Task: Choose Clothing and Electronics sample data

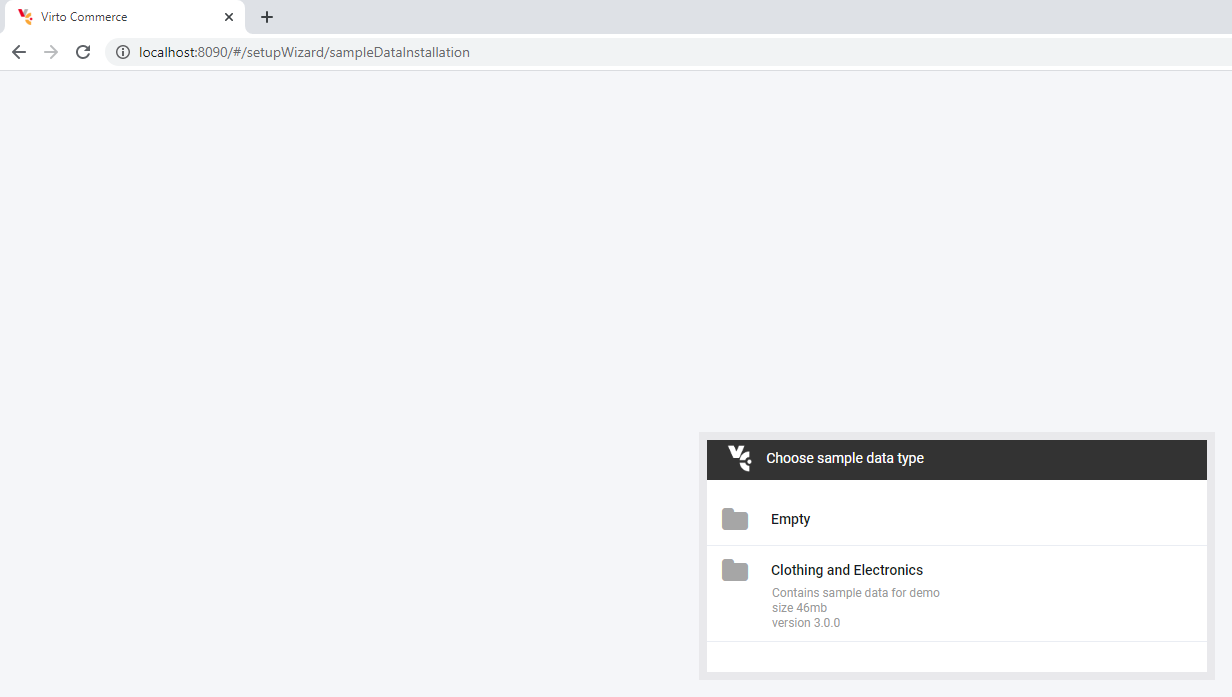Action: coord(957,594)
